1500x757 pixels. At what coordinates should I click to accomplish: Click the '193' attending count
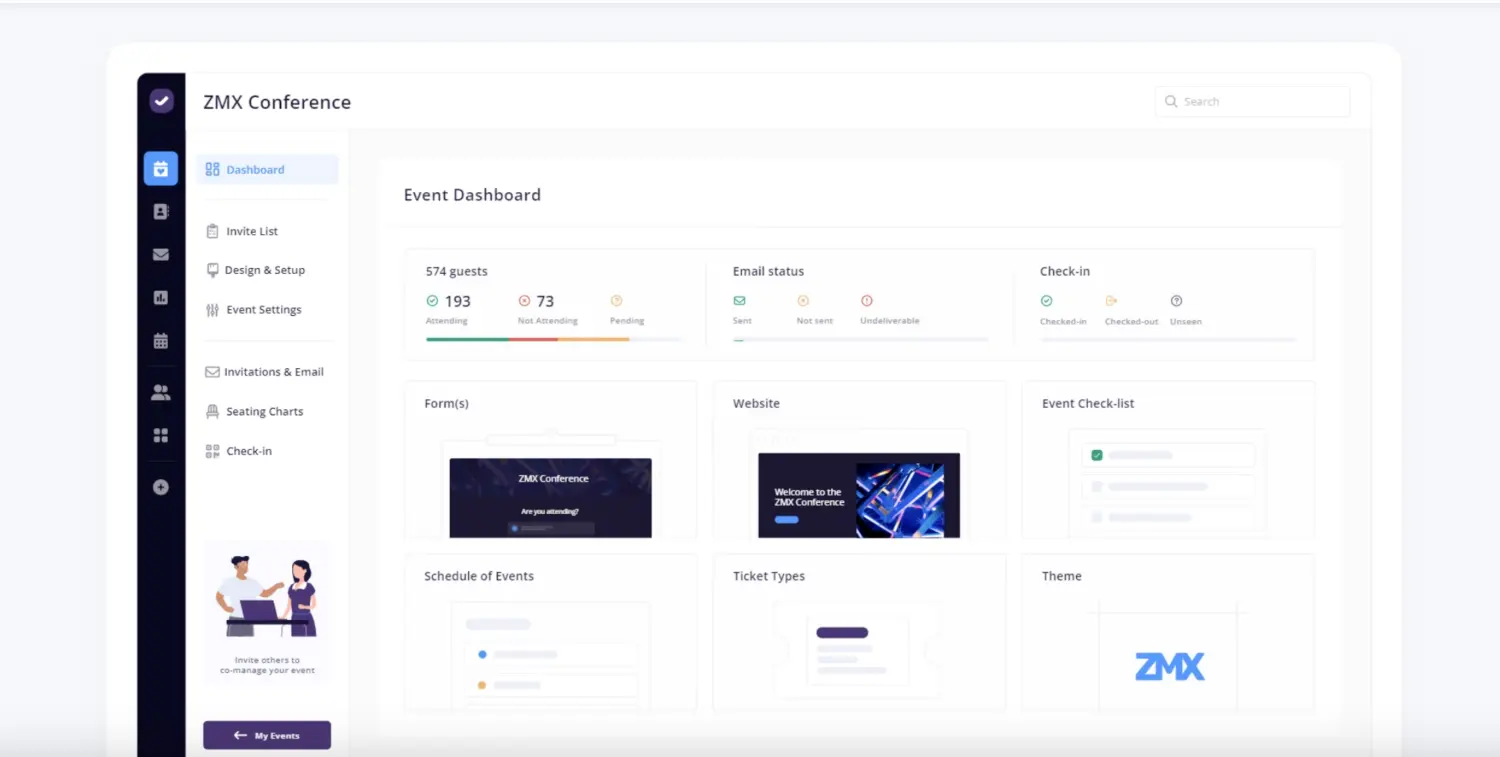[457, 301]
